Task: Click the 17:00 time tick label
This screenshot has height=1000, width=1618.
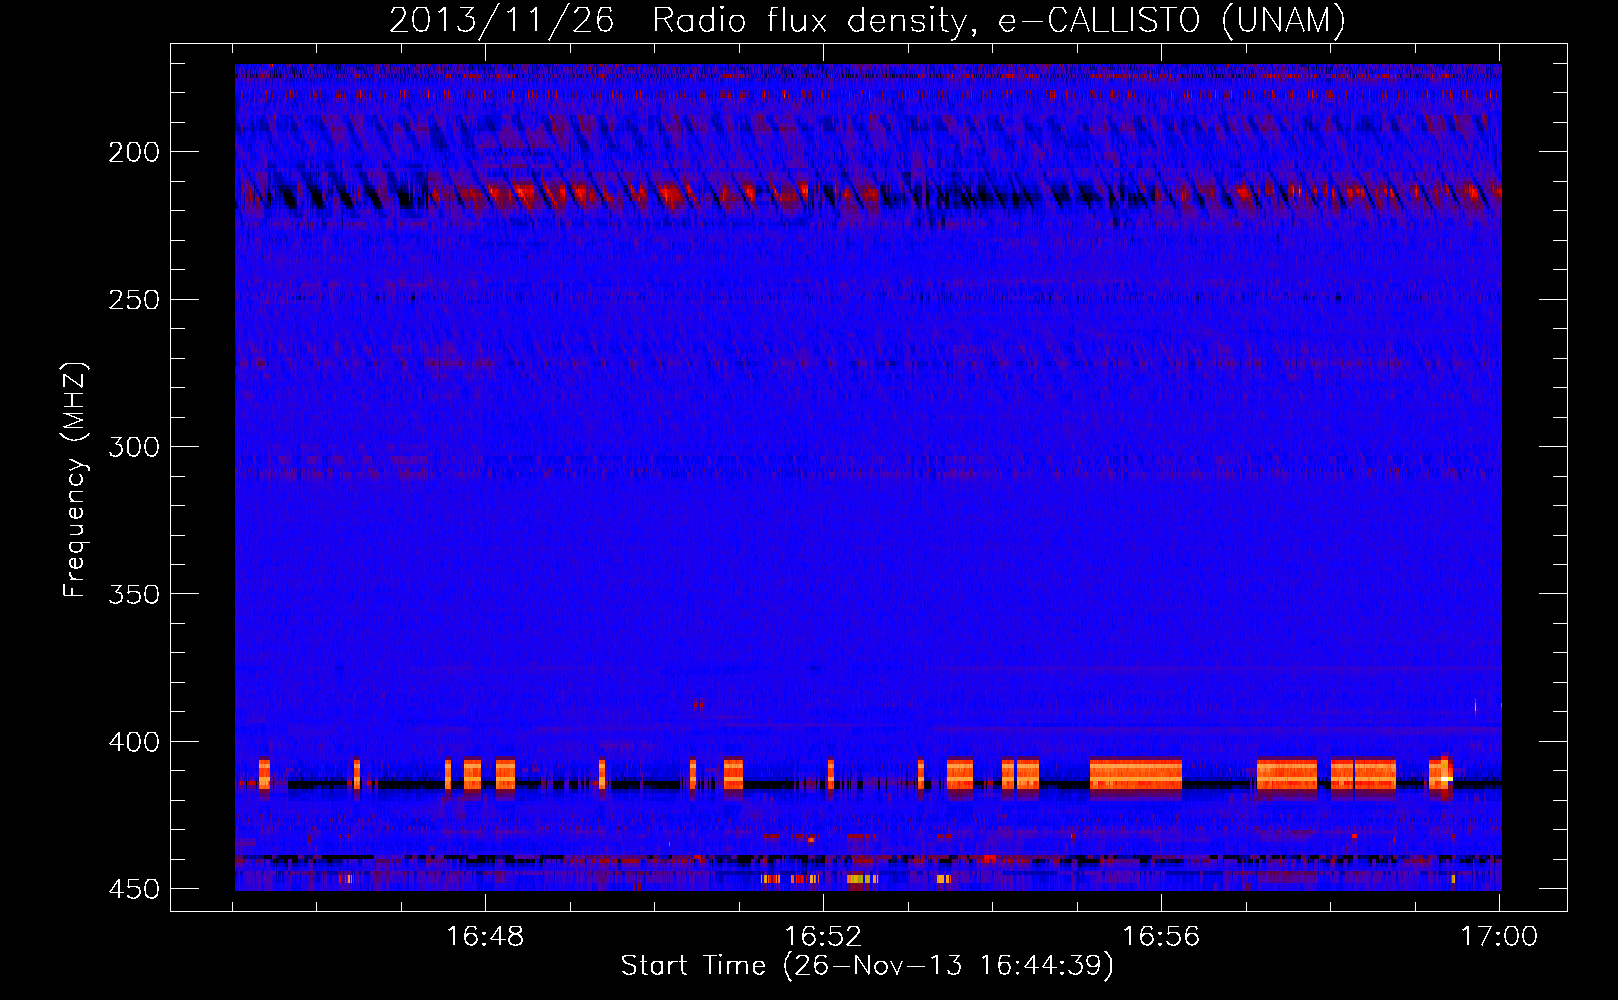Action: [x=1499, y=937]
